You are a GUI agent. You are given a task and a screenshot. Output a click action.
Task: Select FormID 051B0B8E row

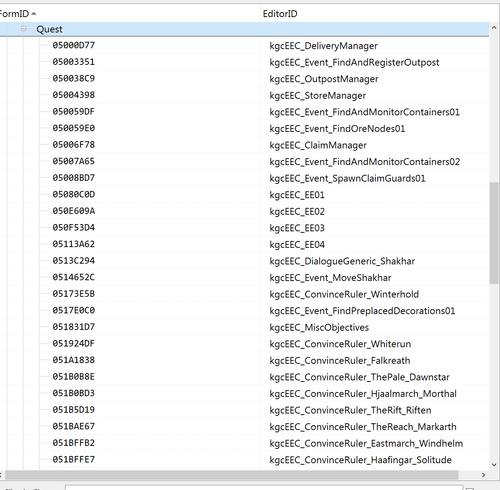point(244,377)
